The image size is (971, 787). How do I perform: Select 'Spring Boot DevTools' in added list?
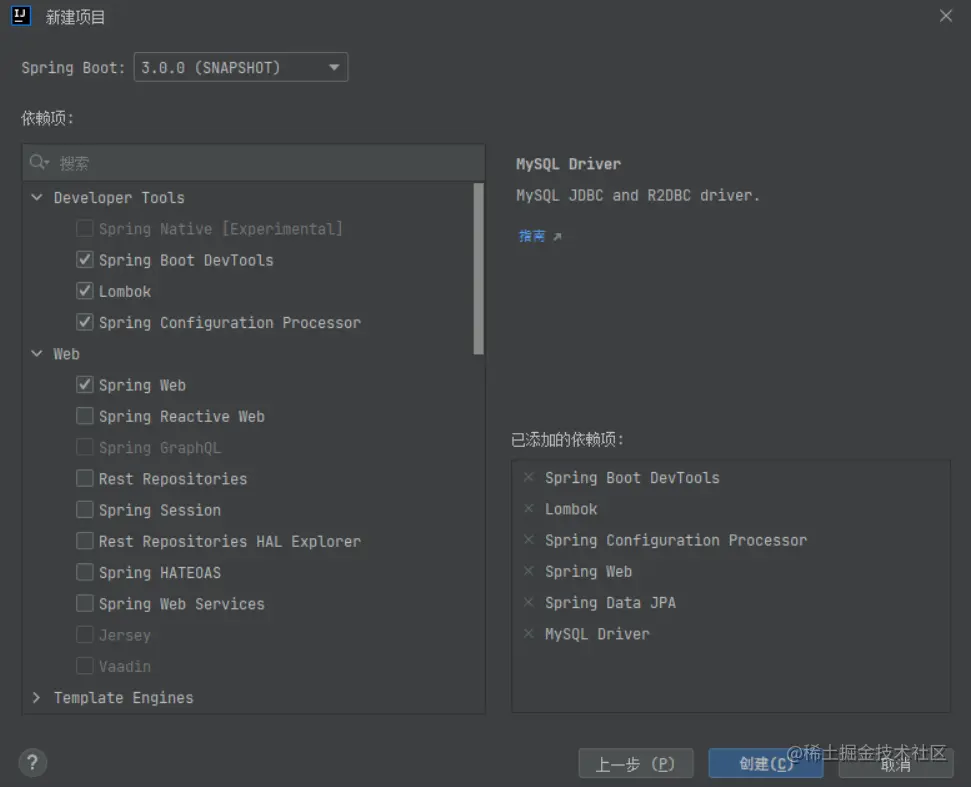point(632,477)
